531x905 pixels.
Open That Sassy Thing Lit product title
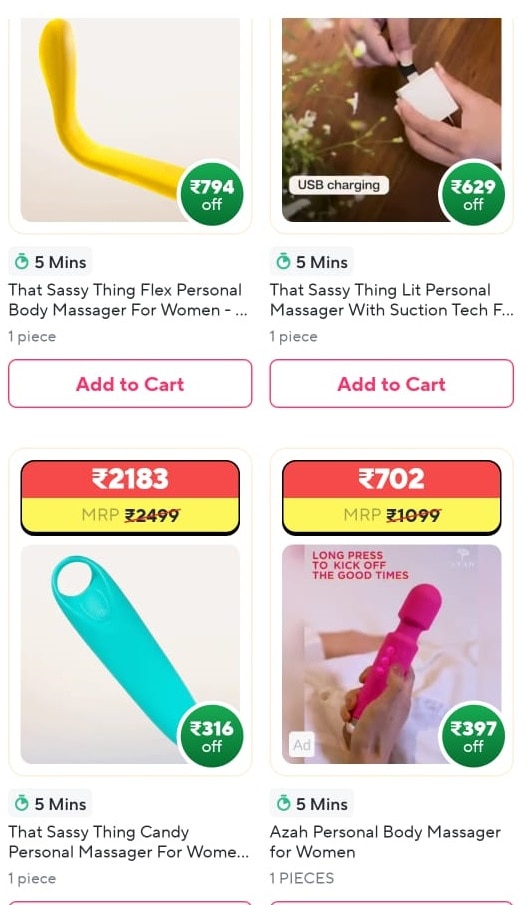pos(391,300)
